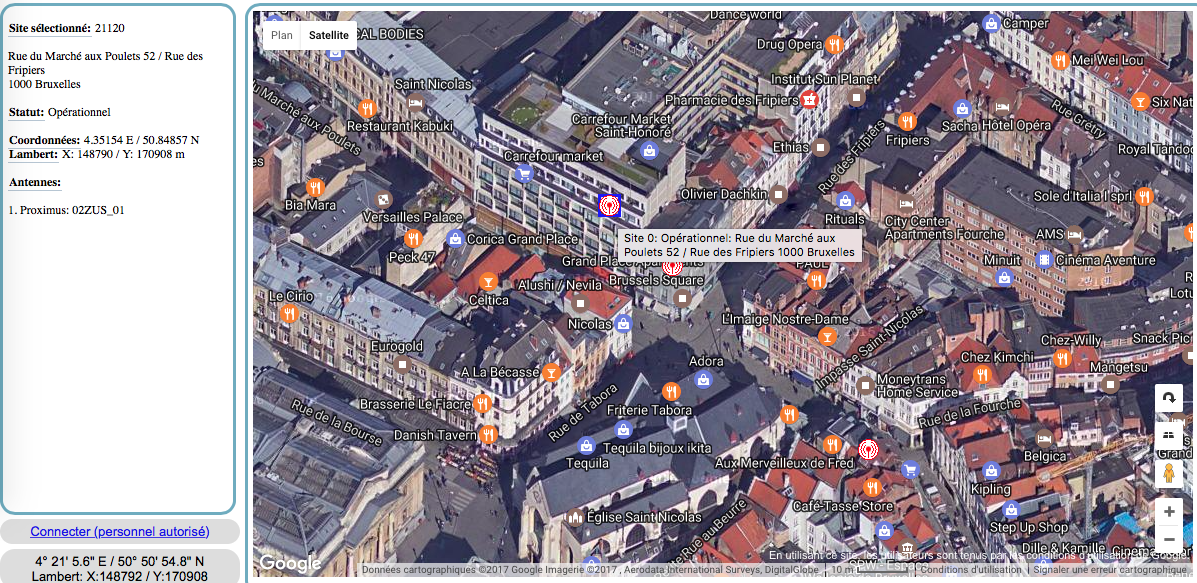1197x583 pixels.
Task: Click the Chez Kimchi restaurant icon
Action: click(x=982, y=375)
